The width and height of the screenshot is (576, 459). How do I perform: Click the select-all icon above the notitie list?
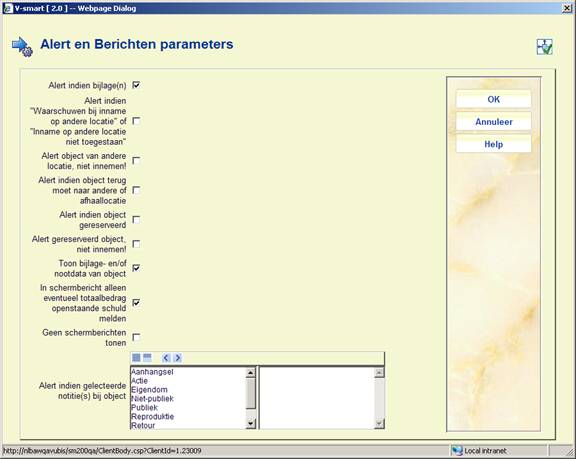pos(136,358)
